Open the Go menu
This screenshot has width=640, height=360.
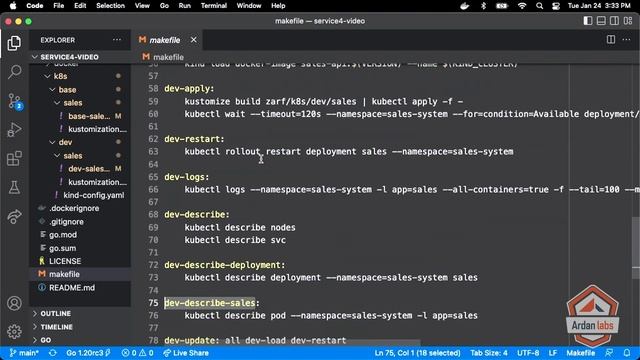(164, 6)
